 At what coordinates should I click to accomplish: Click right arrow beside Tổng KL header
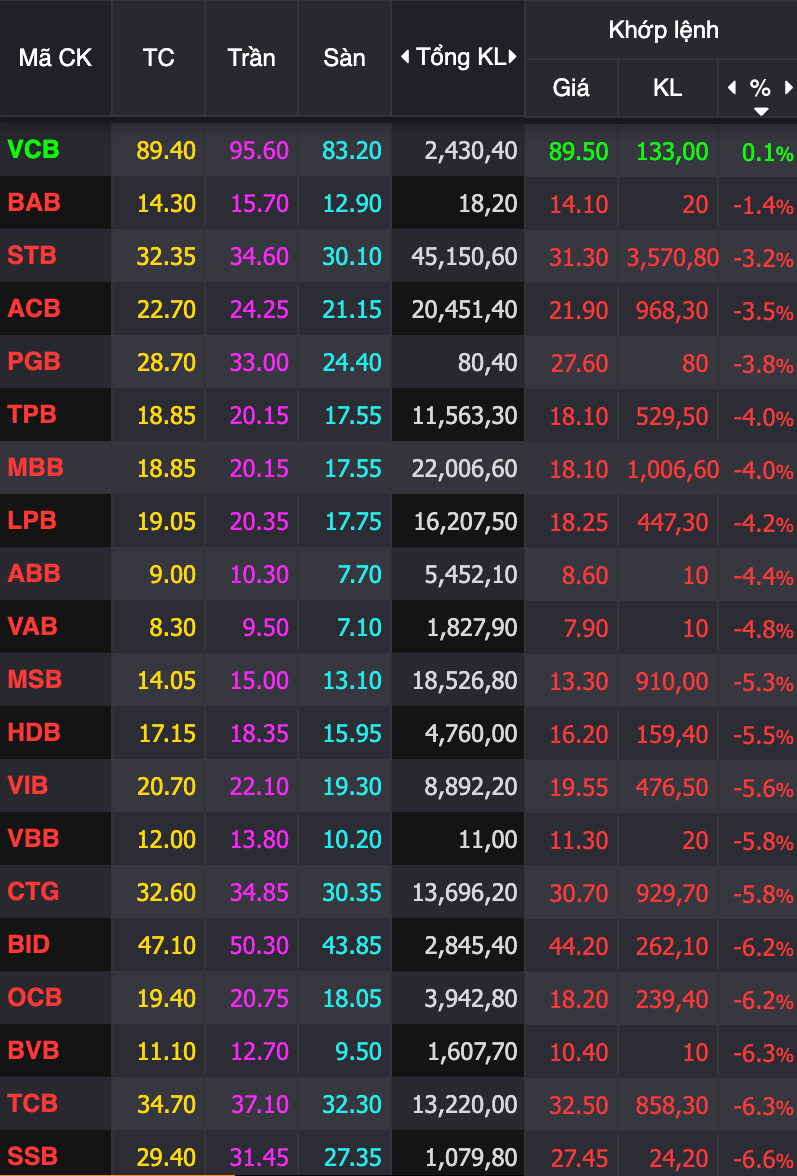tap(513, 57)
